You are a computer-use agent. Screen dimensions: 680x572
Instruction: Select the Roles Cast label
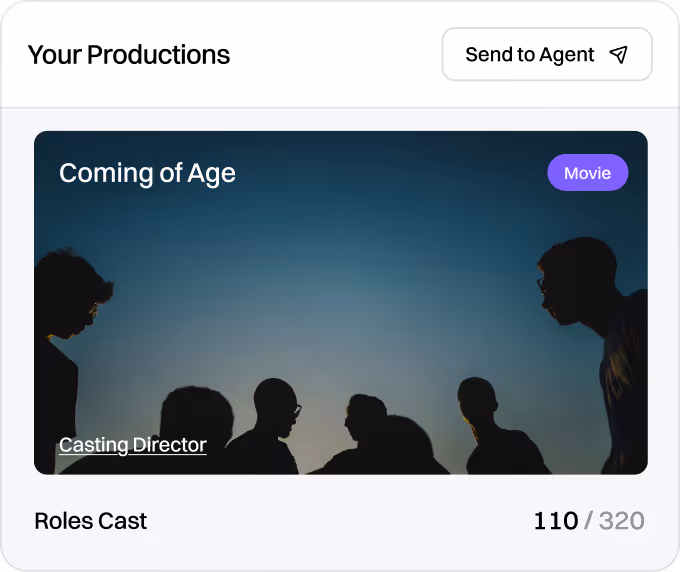[x=91, y=521]
